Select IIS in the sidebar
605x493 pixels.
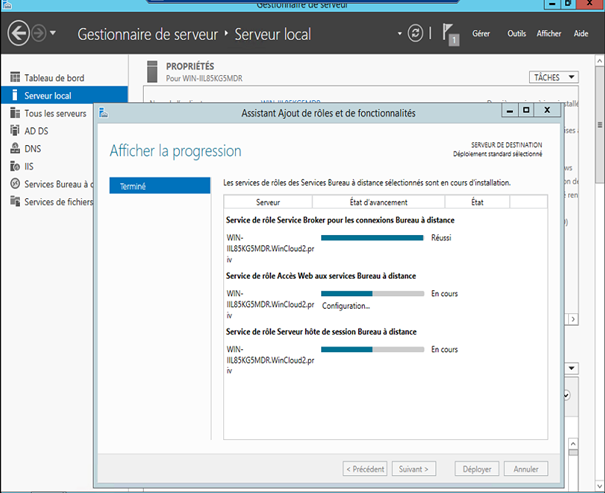(x=31, y=166)
